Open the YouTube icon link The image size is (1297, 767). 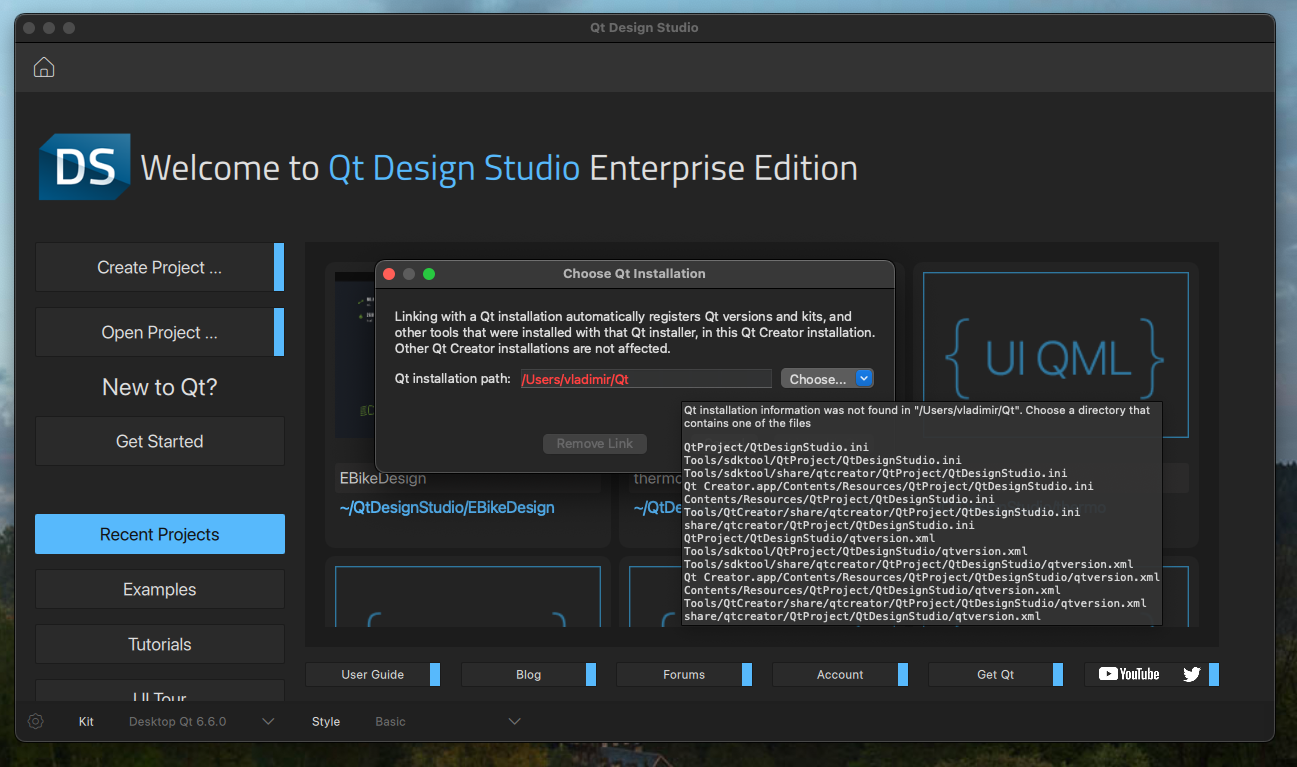(1129, 674)
